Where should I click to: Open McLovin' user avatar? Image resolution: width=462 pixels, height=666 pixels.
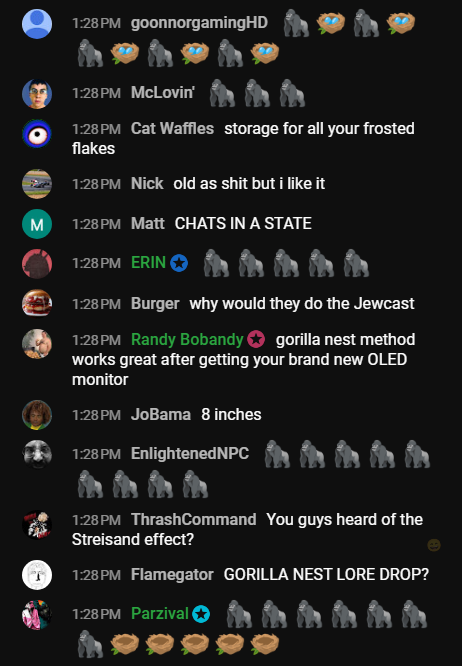[x=37, y=94]
